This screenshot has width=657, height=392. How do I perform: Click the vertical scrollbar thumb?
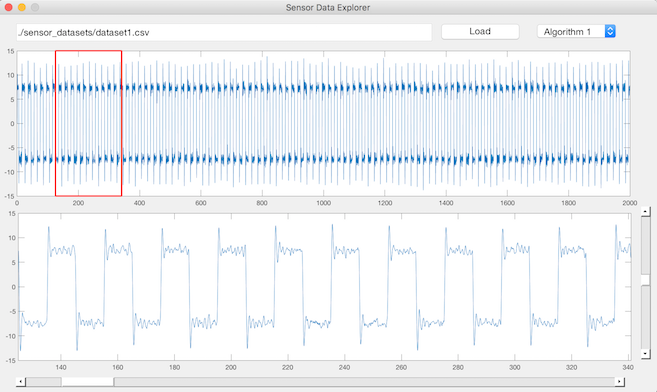click(x=645, y=280)
